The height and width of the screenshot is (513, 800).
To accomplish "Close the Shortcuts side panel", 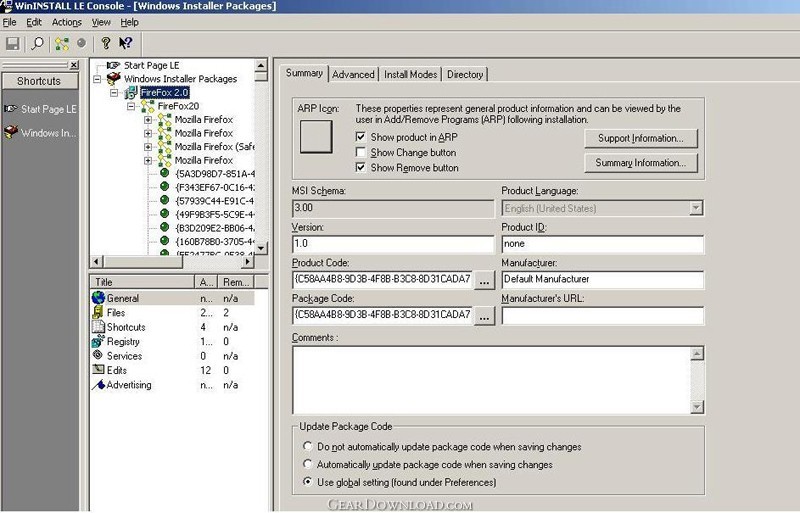I will click(74, 65).
